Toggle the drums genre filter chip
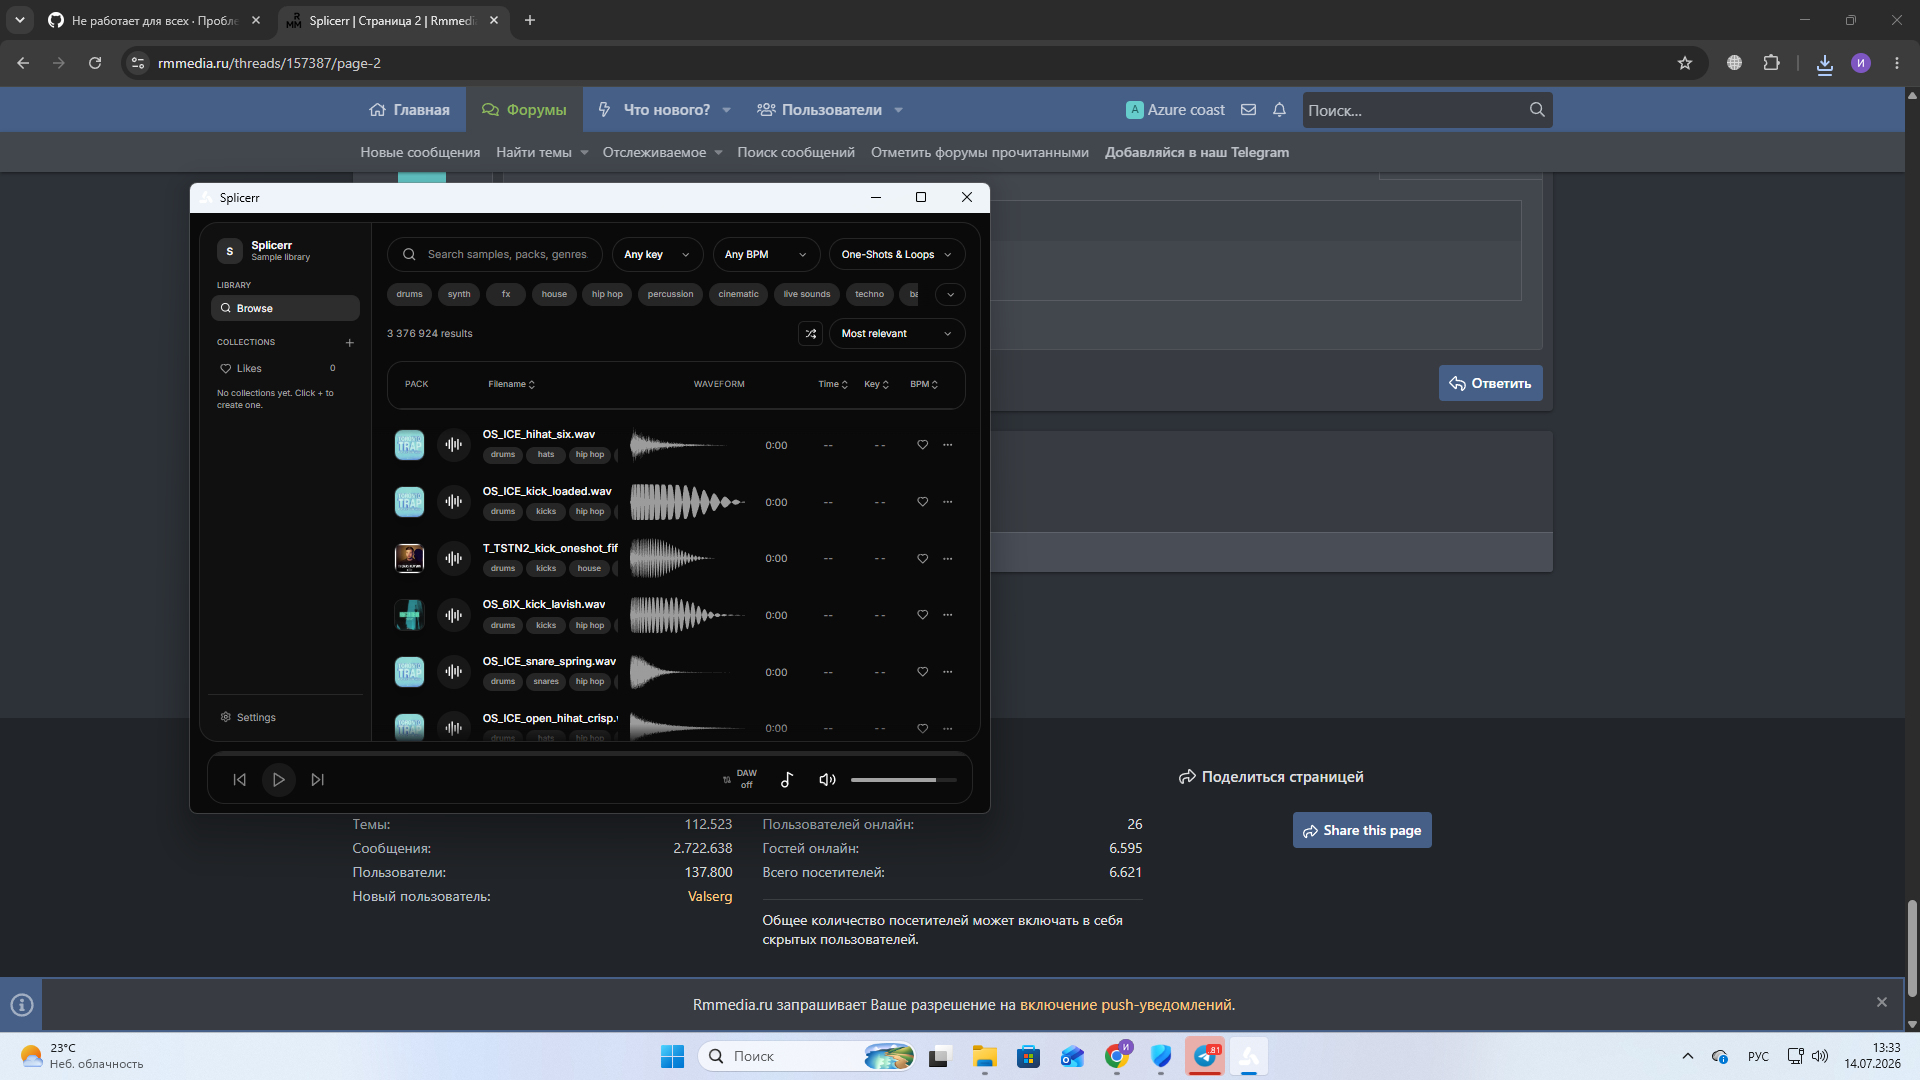Image resolution: width=1920 pixels, height=1080 pixels. [x=409, y=294]
